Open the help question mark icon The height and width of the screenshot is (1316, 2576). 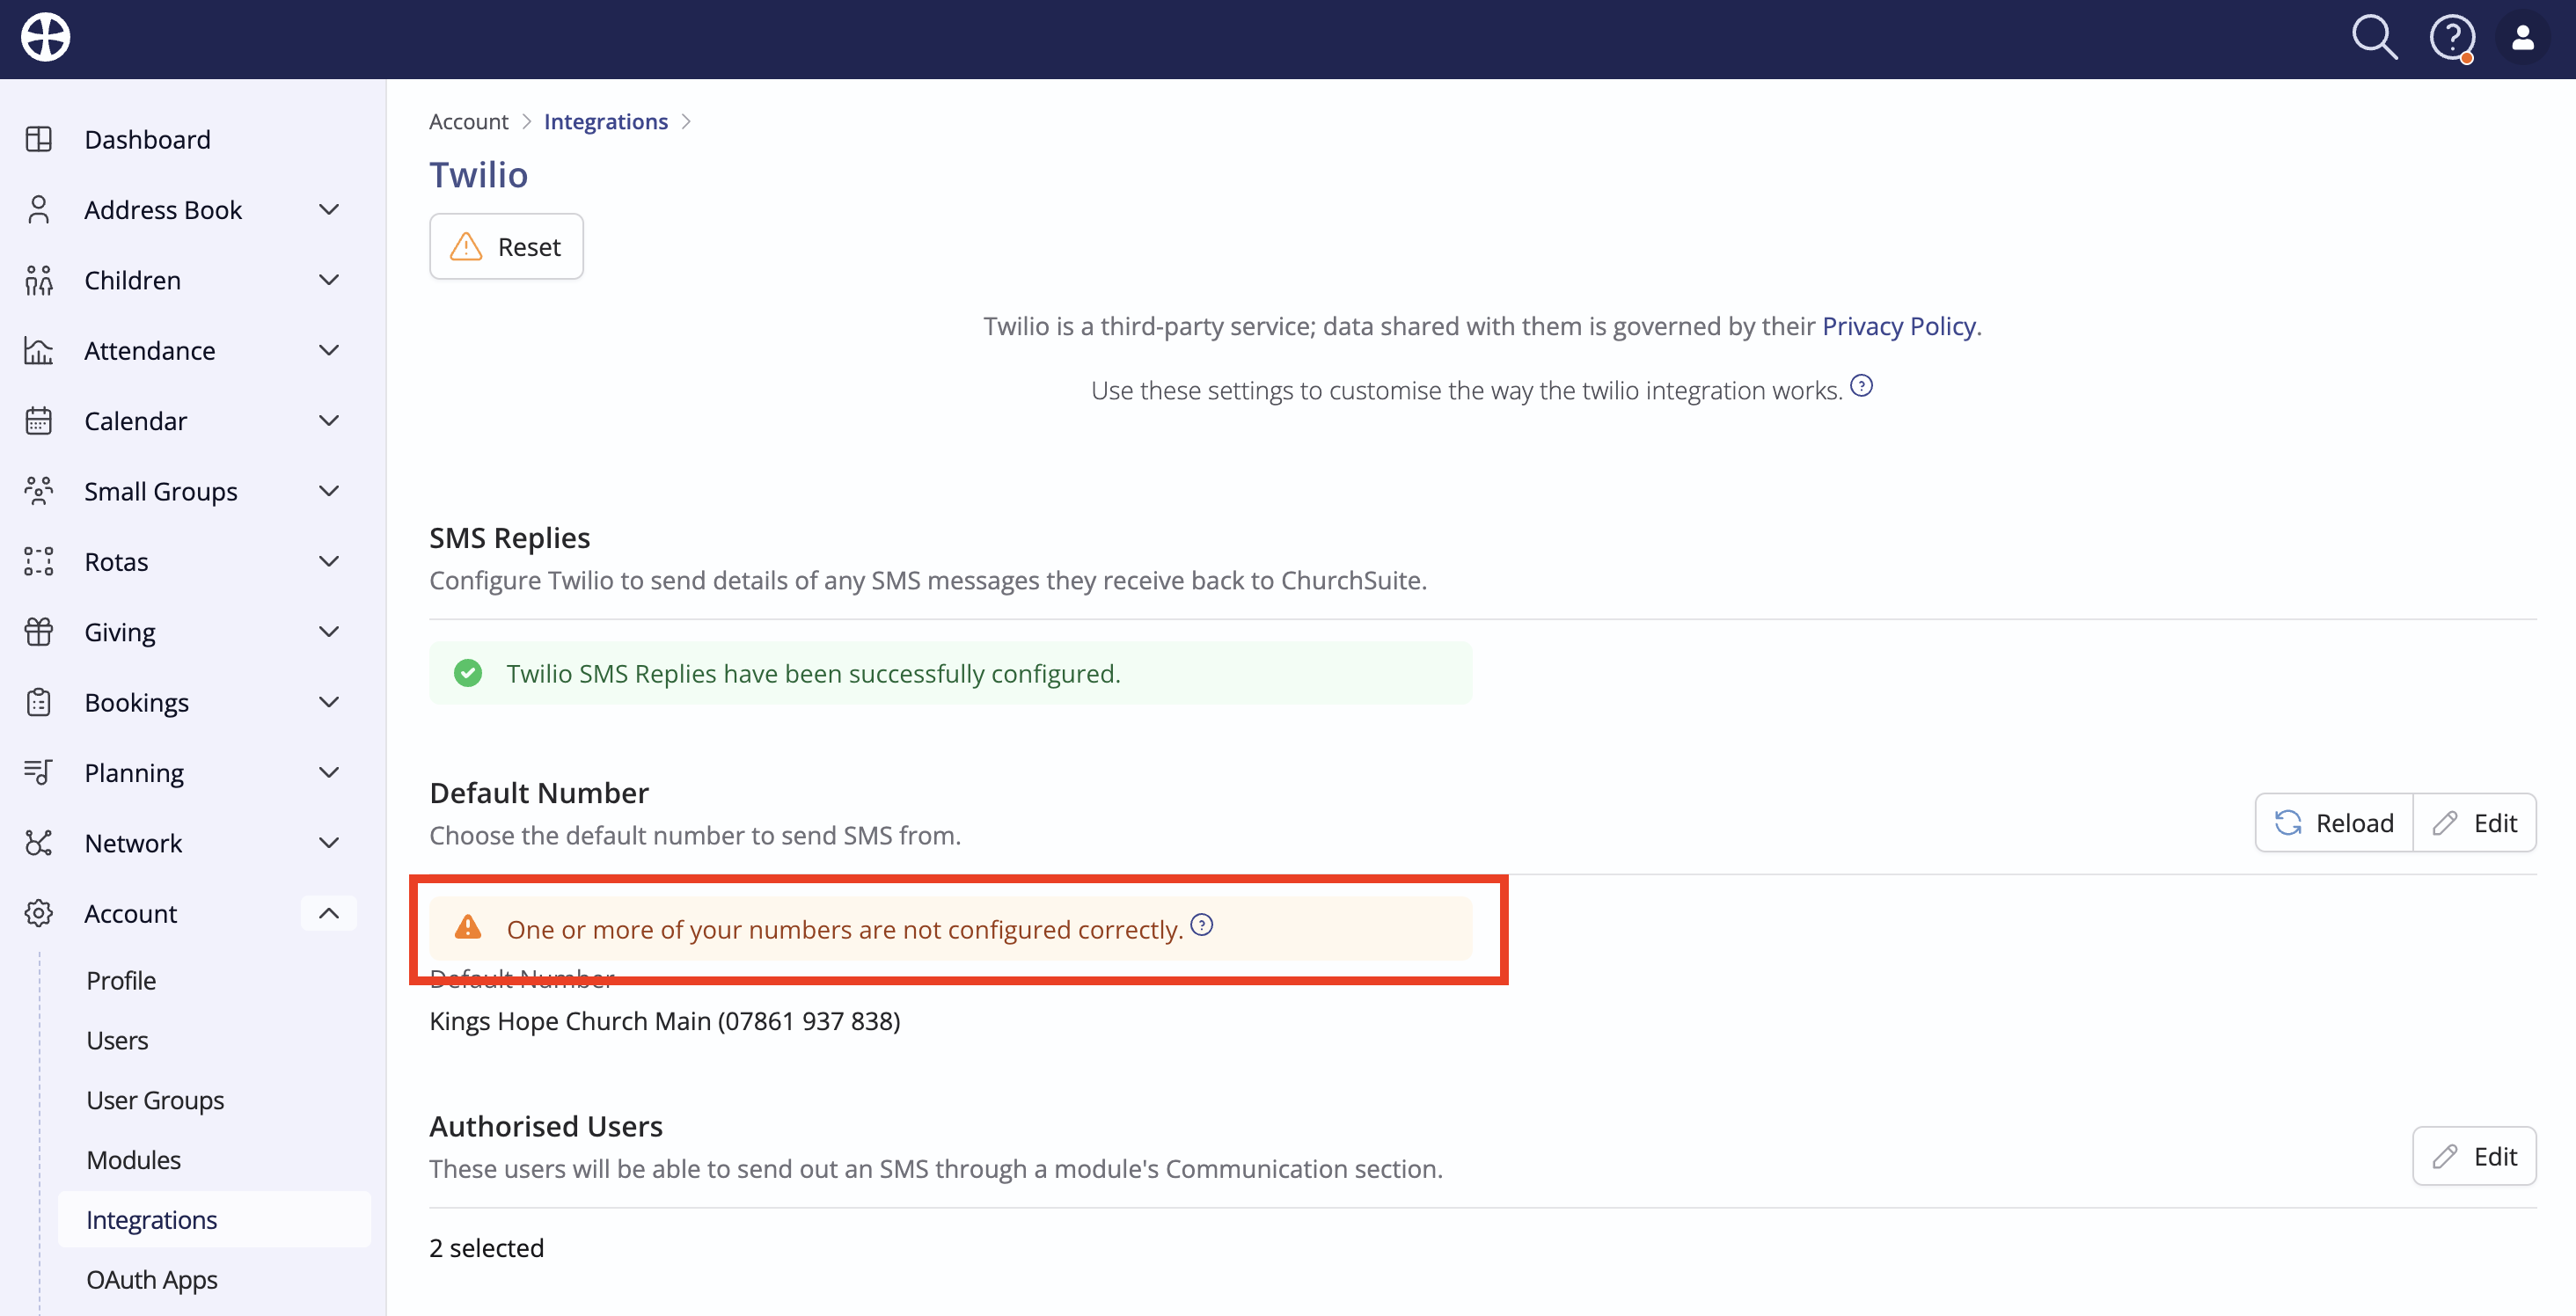click(x=2452, y=38)
